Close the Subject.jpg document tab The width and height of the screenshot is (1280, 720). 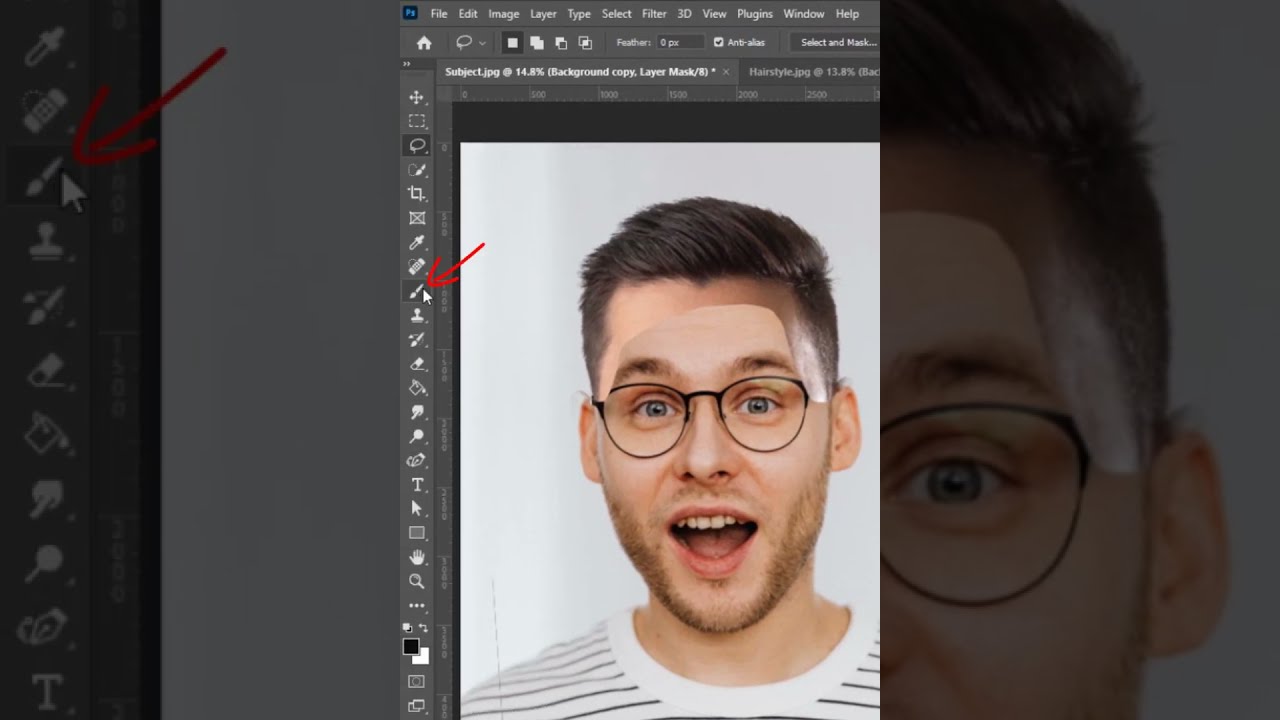[x=726, y=72]
